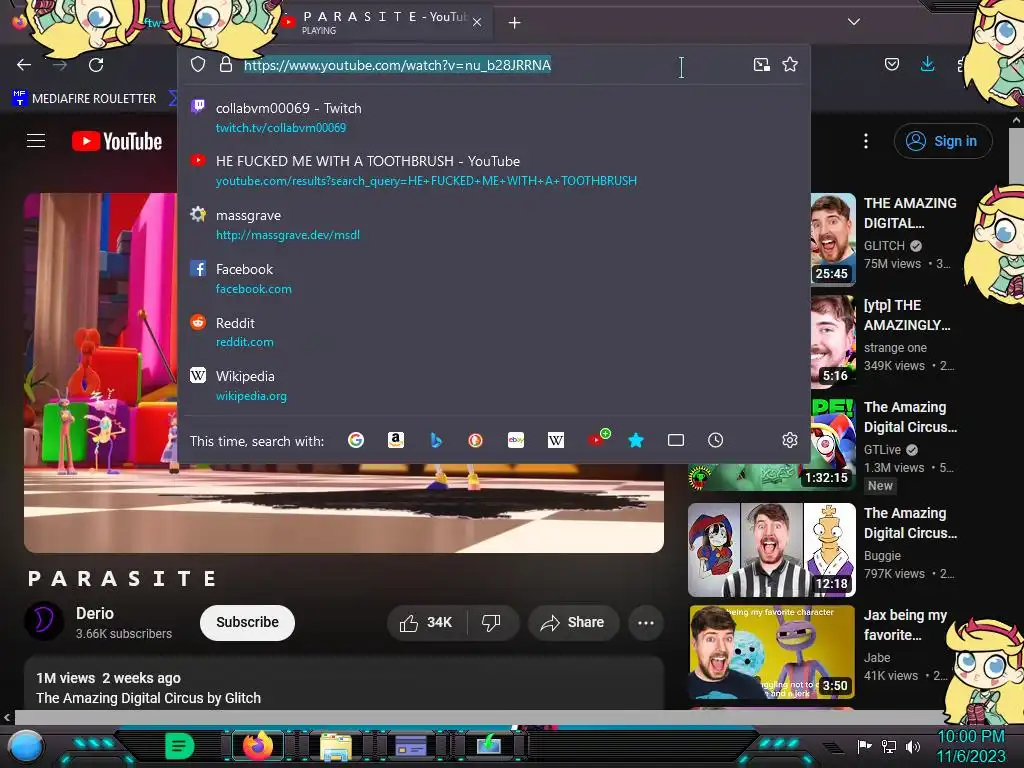Select the HE FUCKED ME WITH A TOOTHBRUSH suggestion
Image resolution: width=1024 pixels, height=768 pixels.
pos(494,170)
